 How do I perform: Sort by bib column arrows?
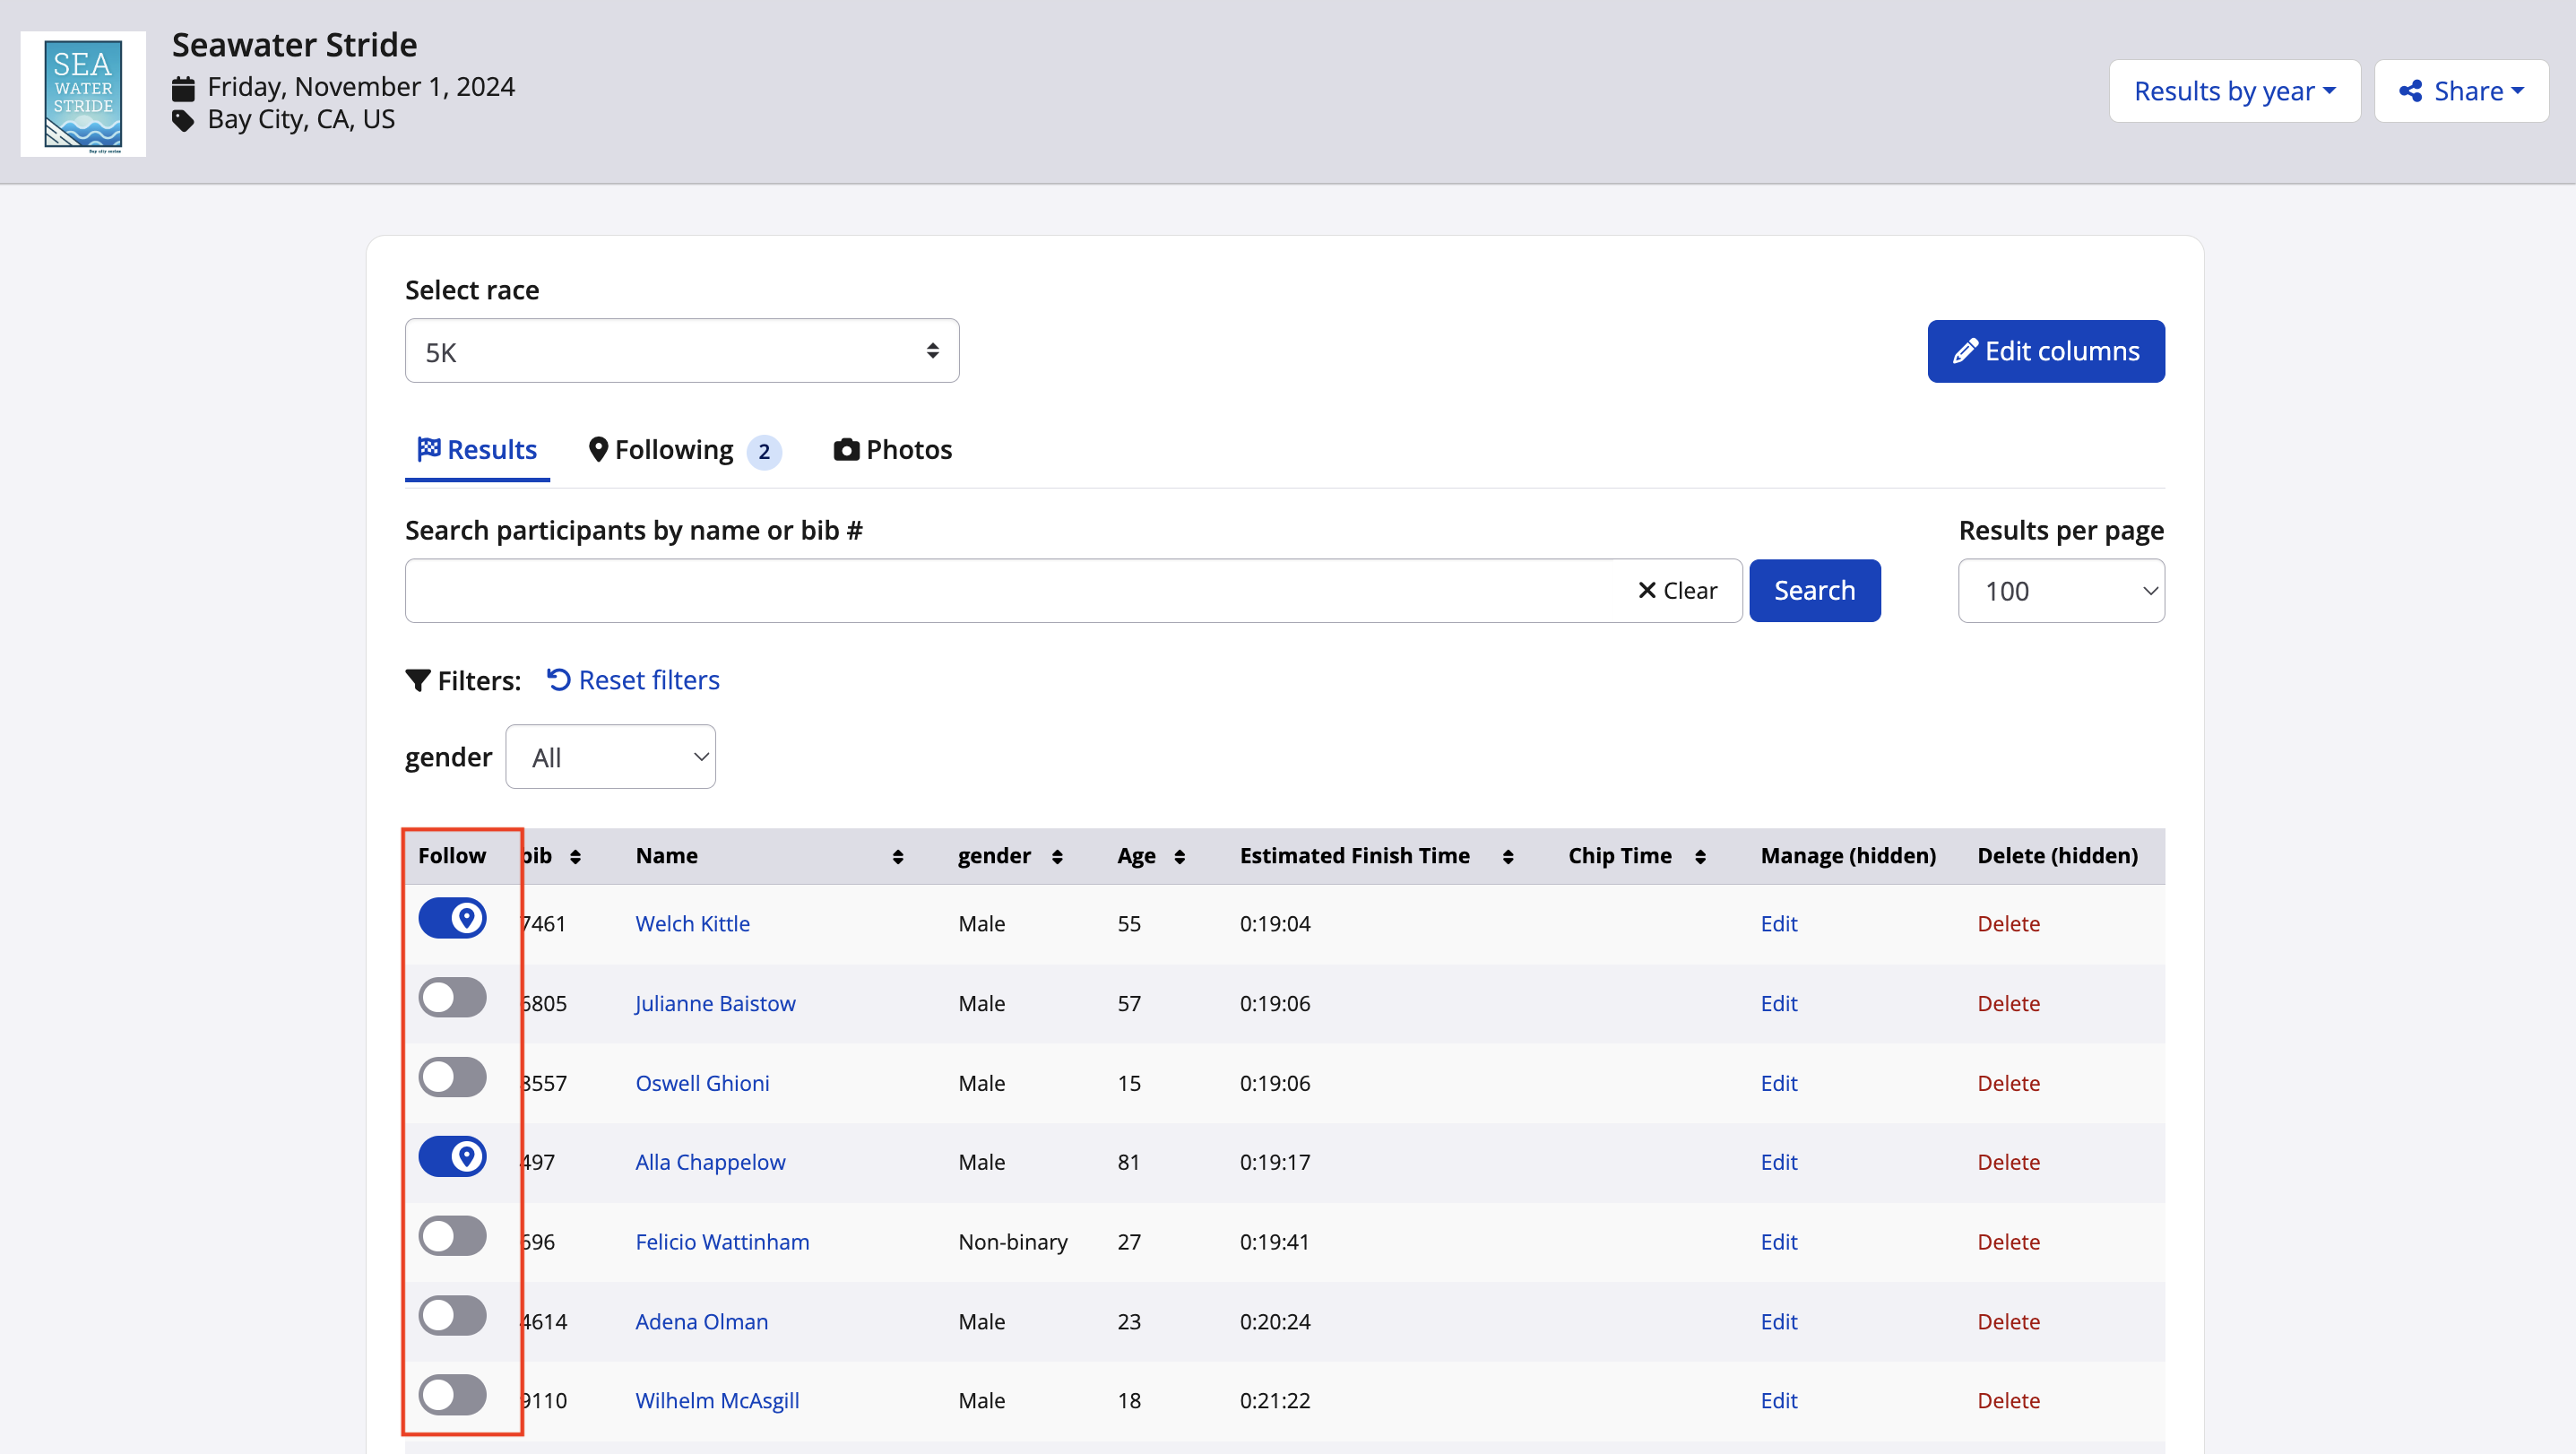pos(575,857)
